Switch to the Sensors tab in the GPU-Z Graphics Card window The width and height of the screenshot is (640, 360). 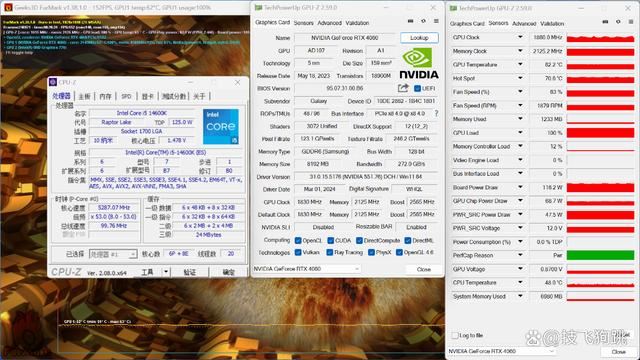[304, 23]
